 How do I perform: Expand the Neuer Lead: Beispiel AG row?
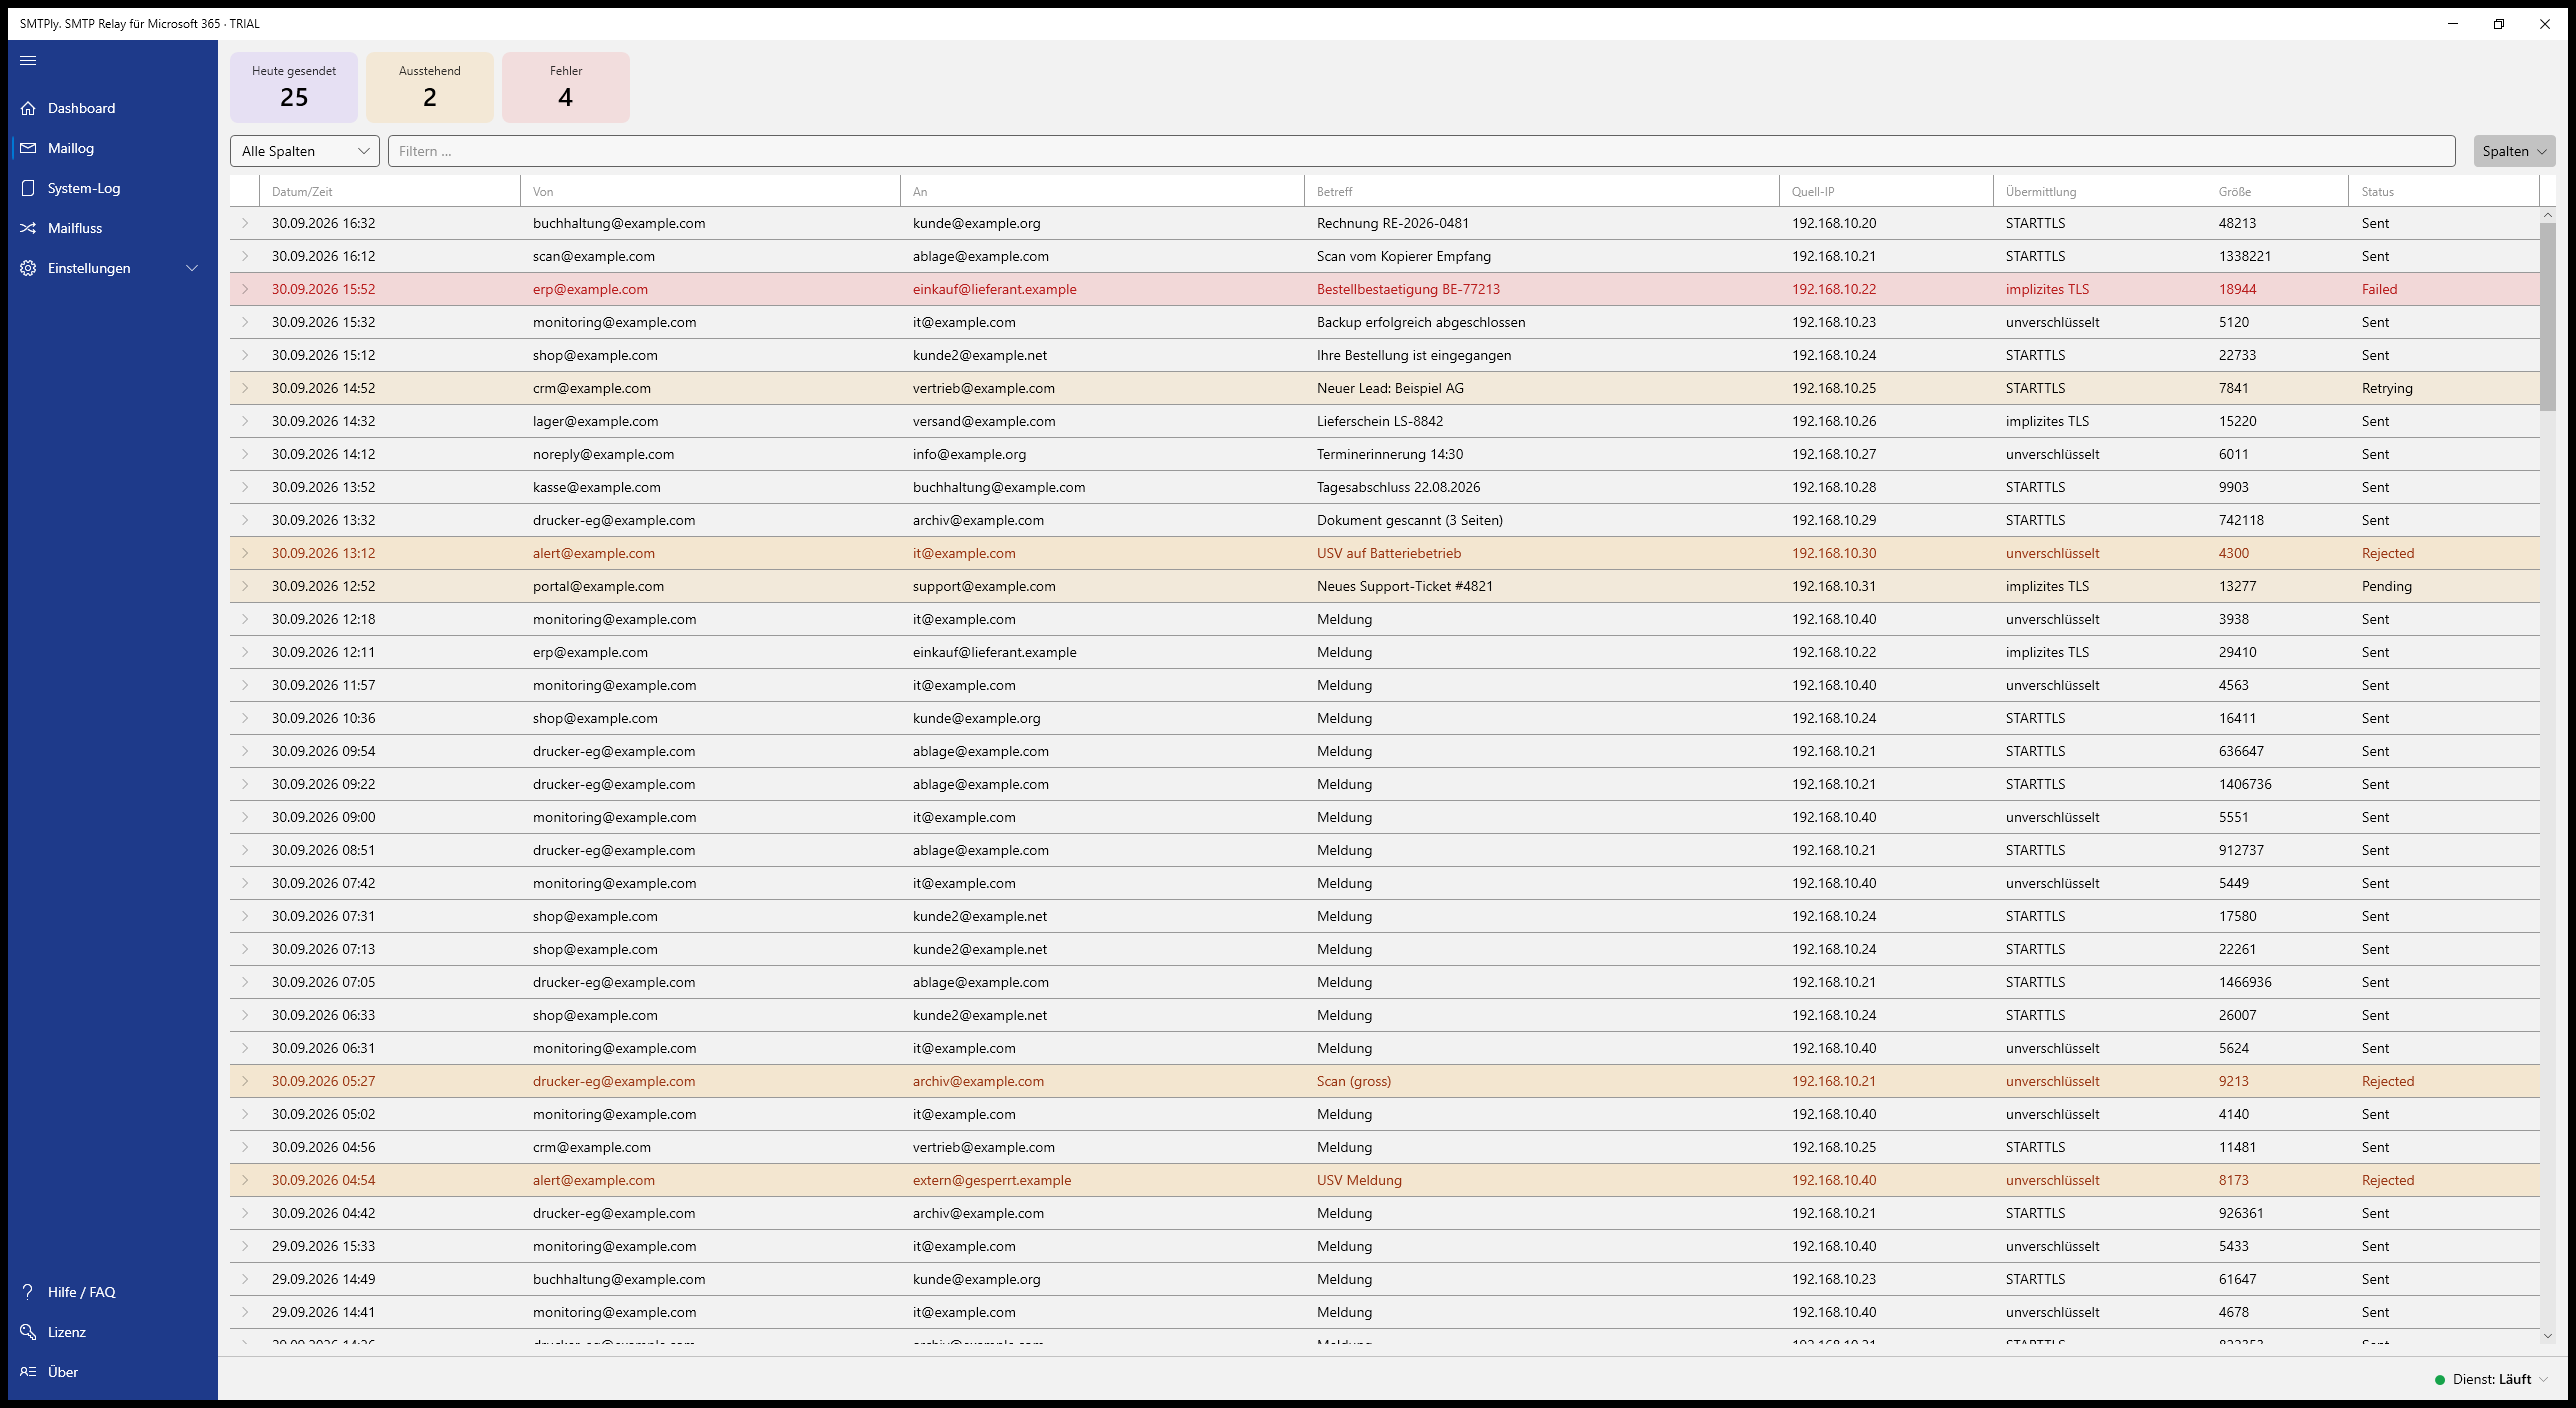(x=245, y=388)
